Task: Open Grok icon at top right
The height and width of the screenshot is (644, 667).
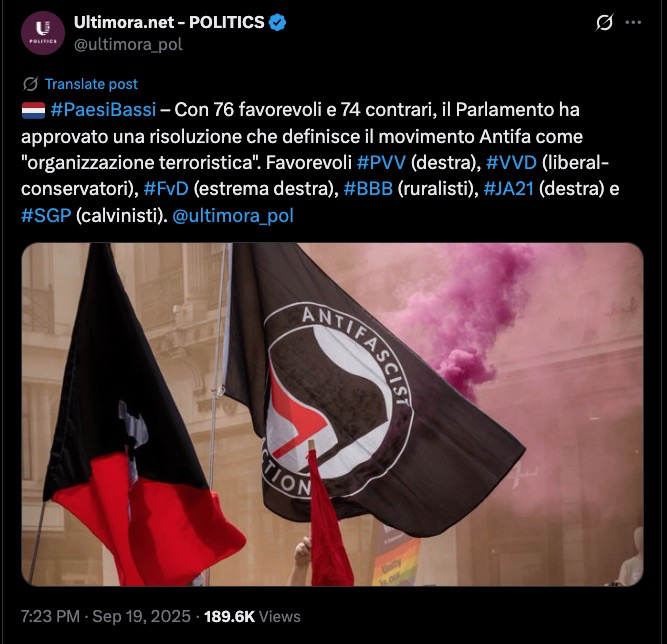Action: tap(604, 23)
